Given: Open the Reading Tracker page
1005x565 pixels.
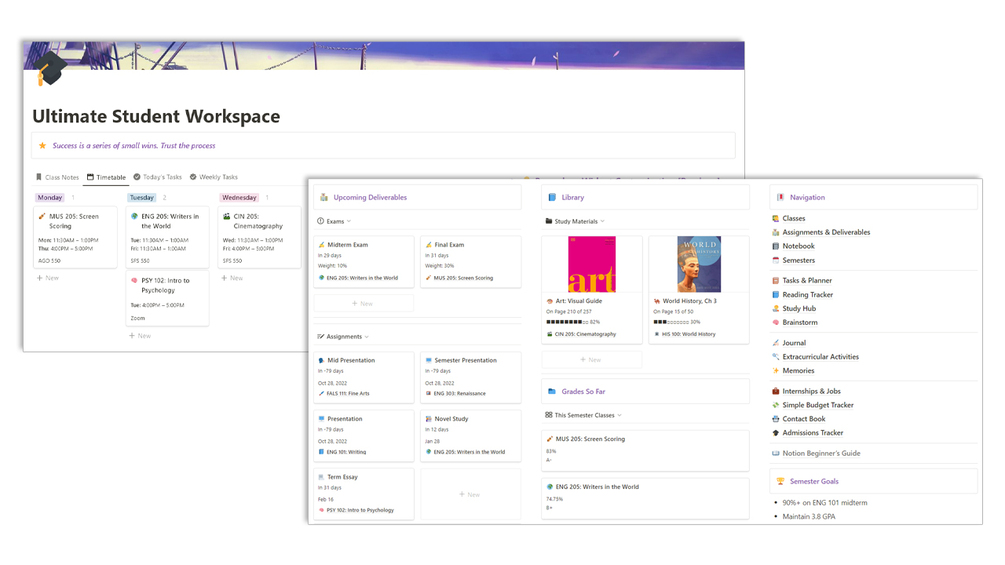Looking at the screenshot, I should point(807,295).
